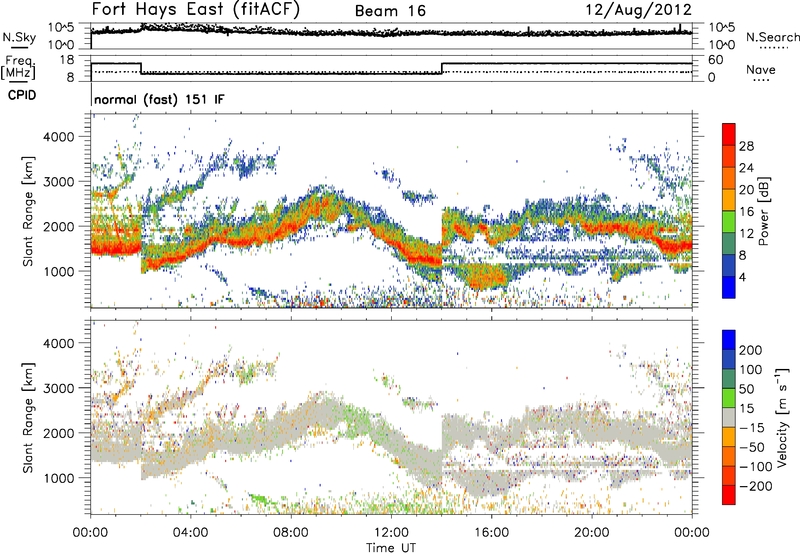Click the 'Freq. [MHz]' axis label

coord(19,67)
